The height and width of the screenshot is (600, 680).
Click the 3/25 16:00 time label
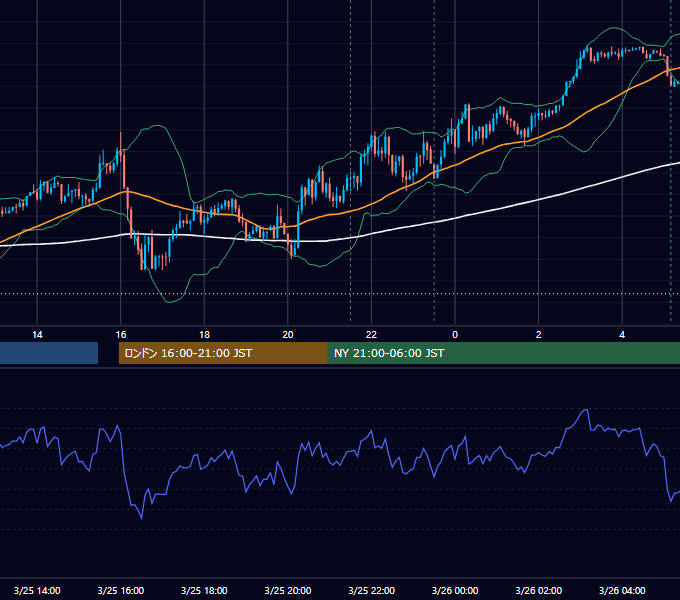121,590
